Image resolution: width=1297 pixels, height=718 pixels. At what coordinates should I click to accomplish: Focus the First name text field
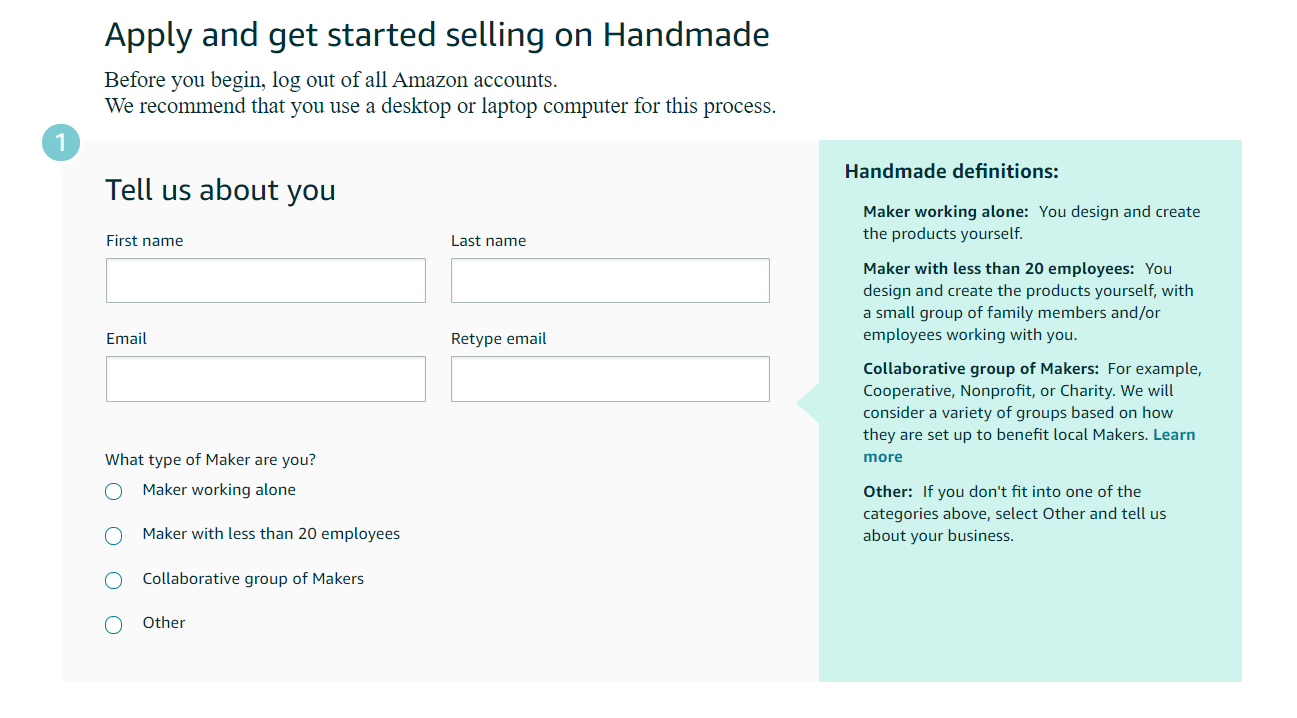click(x=265, y=281)
